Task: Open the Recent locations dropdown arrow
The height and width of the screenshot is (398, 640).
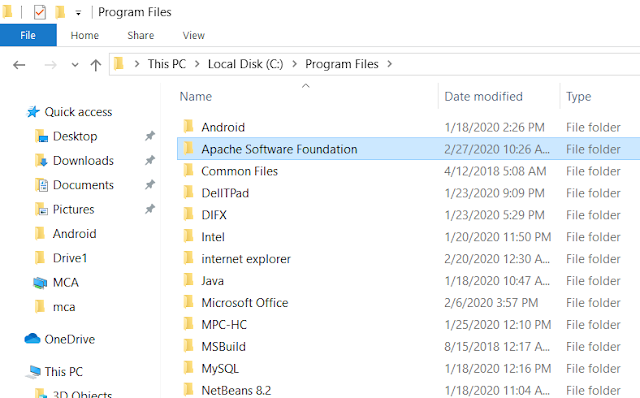Action: pos(75,64)
